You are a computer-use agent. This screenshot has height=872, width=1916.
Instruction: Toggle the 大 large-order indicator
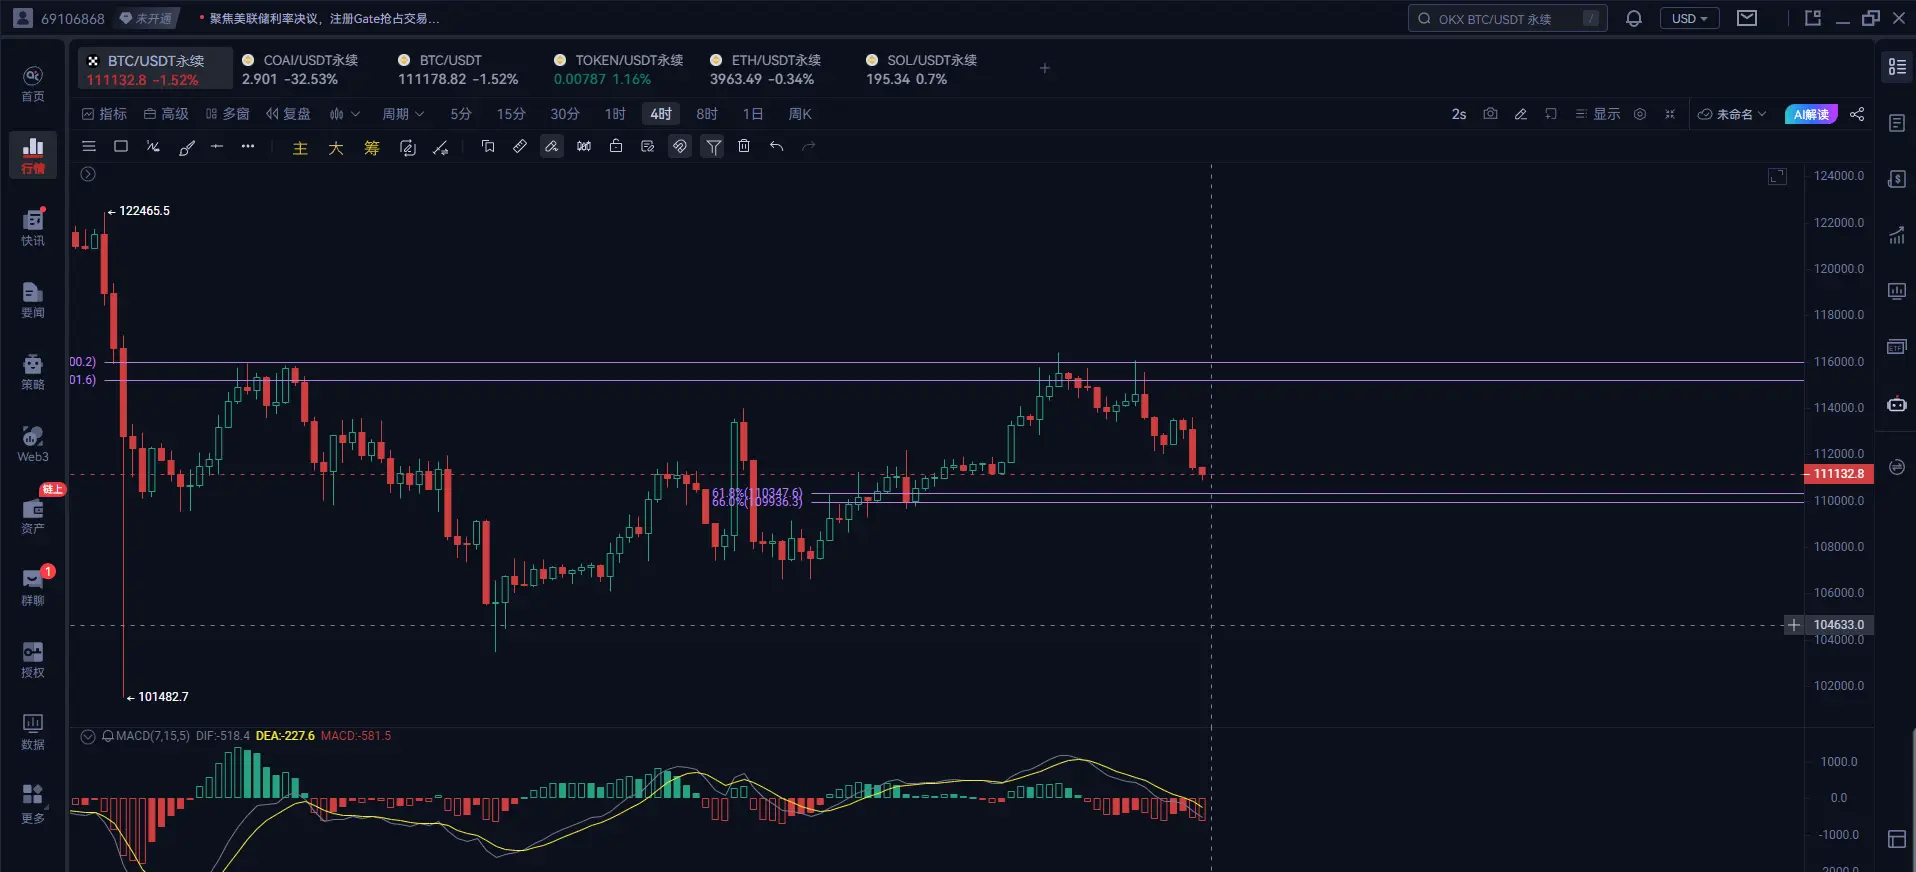click(x=336, y=148)
